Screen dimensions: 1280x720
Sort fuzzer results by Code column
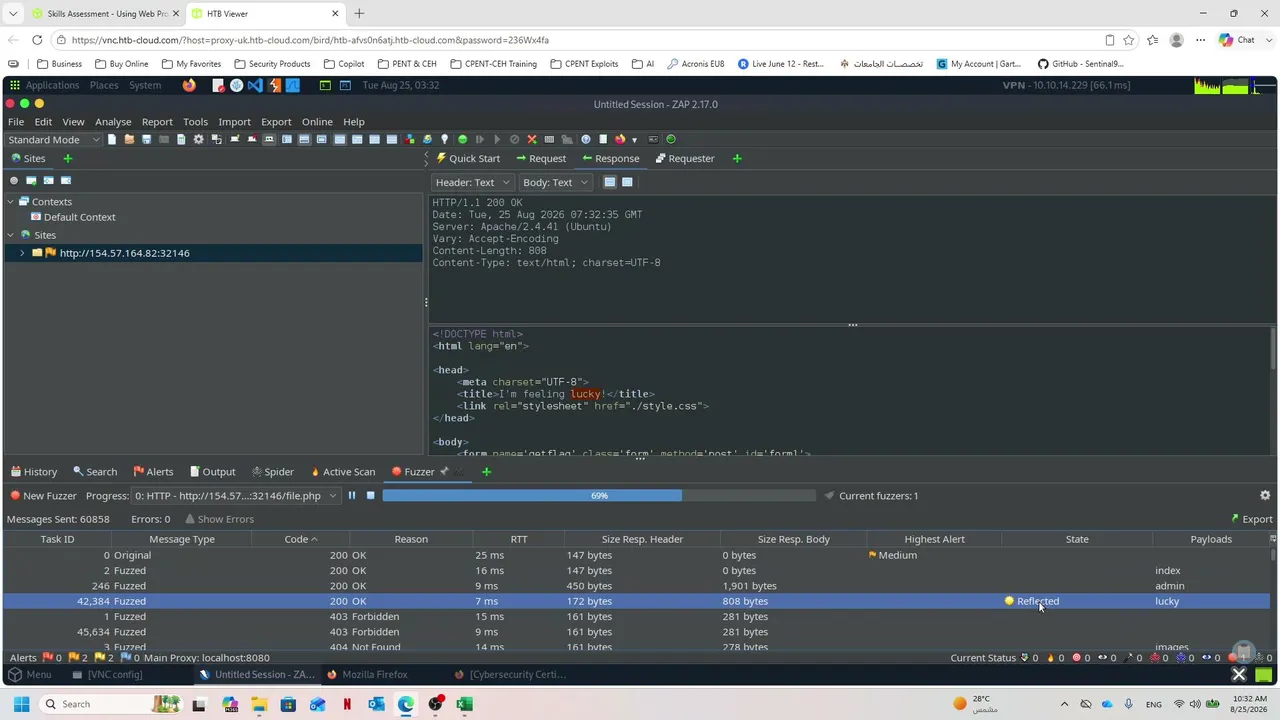pos(301,539)
